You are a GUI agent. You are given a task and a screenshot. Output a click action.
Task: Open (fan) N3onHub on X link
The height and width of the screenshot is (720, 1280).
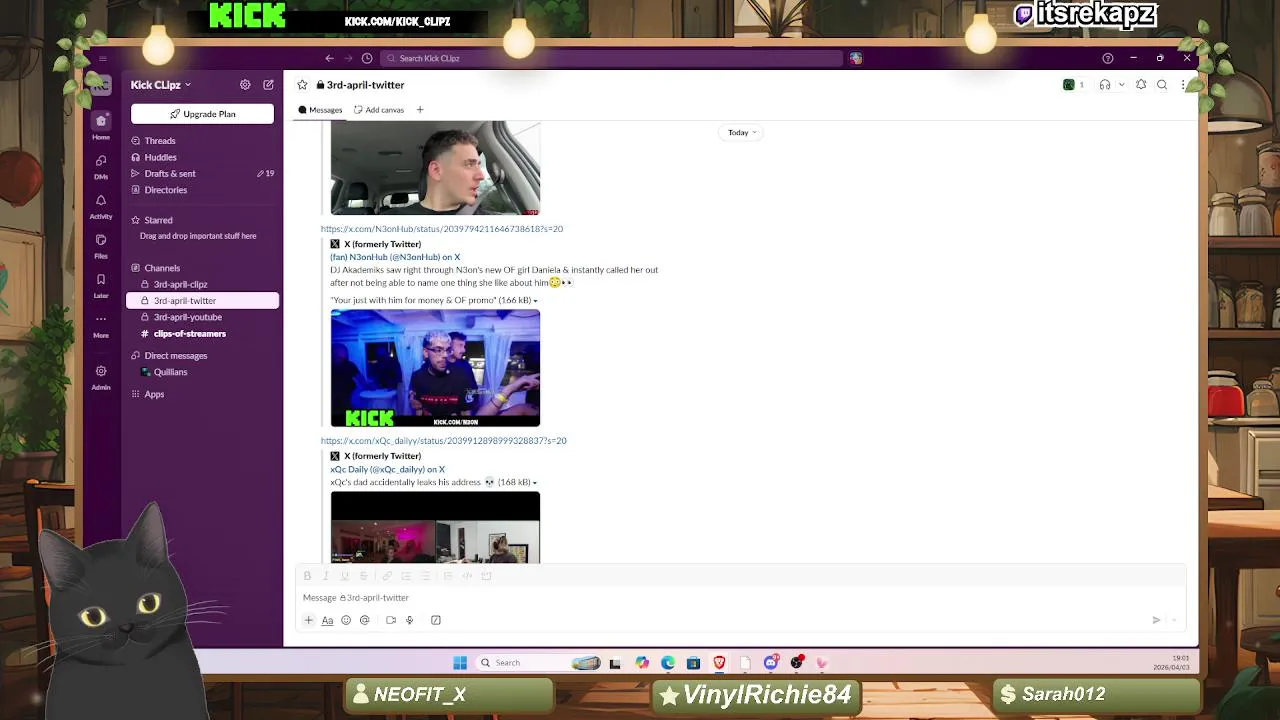click(395, 257)
